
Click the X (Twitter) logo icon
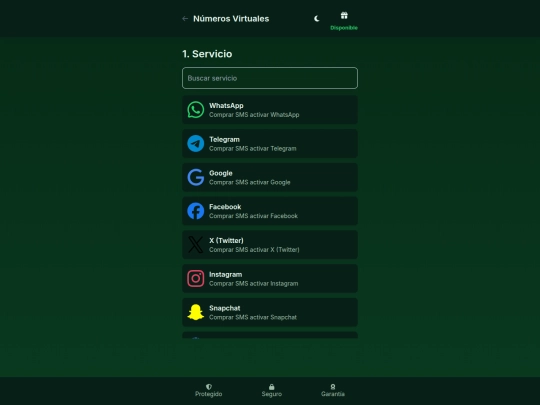(196, 245)
